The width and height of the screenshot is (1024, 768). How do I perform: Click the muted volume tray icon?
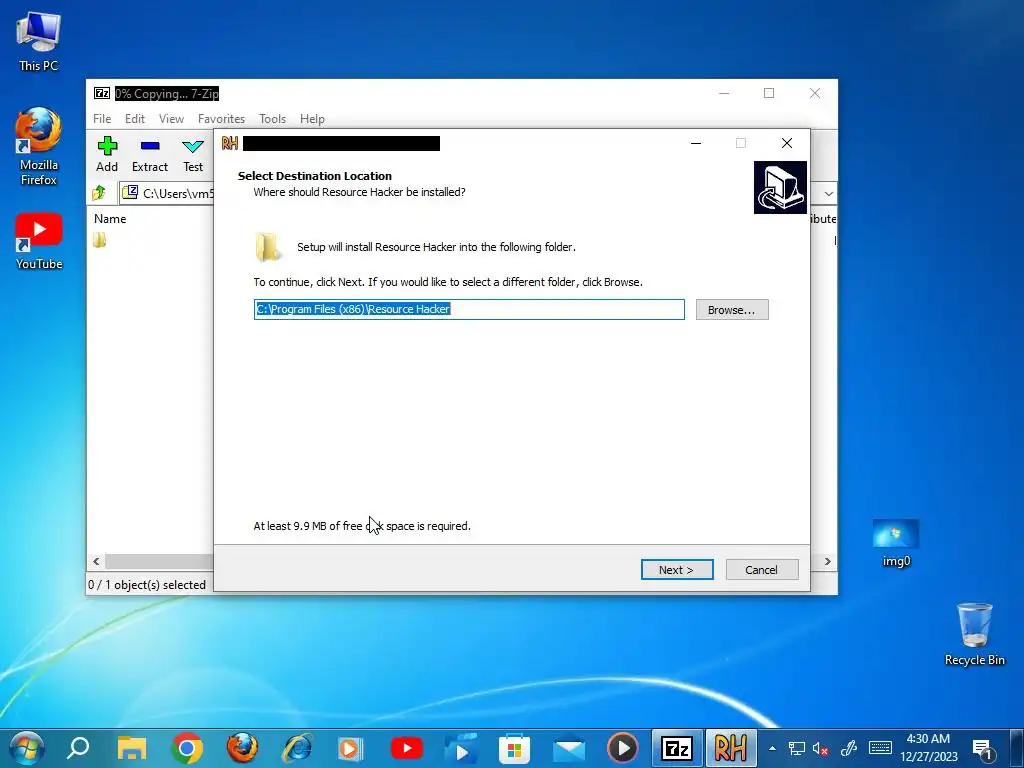coord(821,748)
